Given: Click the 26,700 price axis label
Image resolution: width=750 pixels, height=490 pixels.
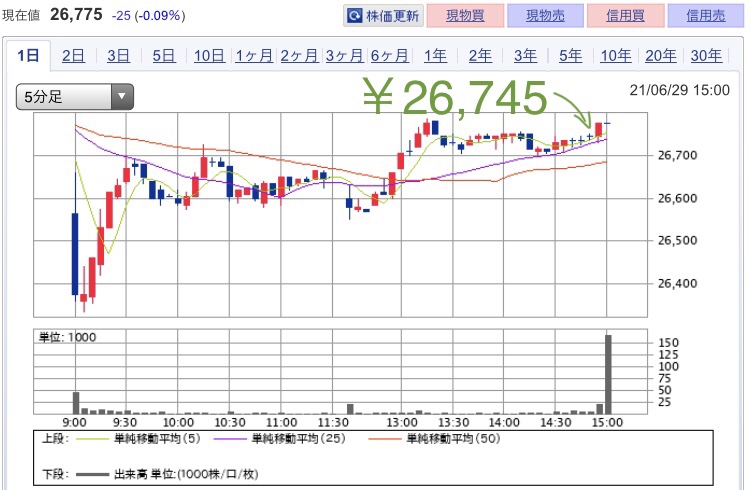Looking at the screenshot, I should point(677,155).
